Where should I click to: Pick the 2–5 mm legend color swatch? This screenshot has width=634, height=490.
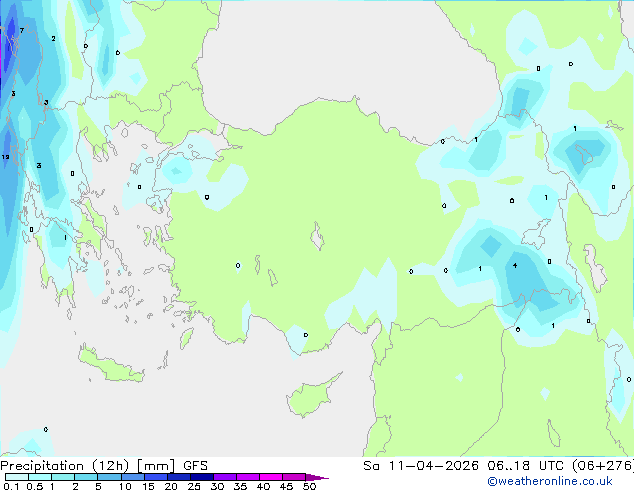86,477
